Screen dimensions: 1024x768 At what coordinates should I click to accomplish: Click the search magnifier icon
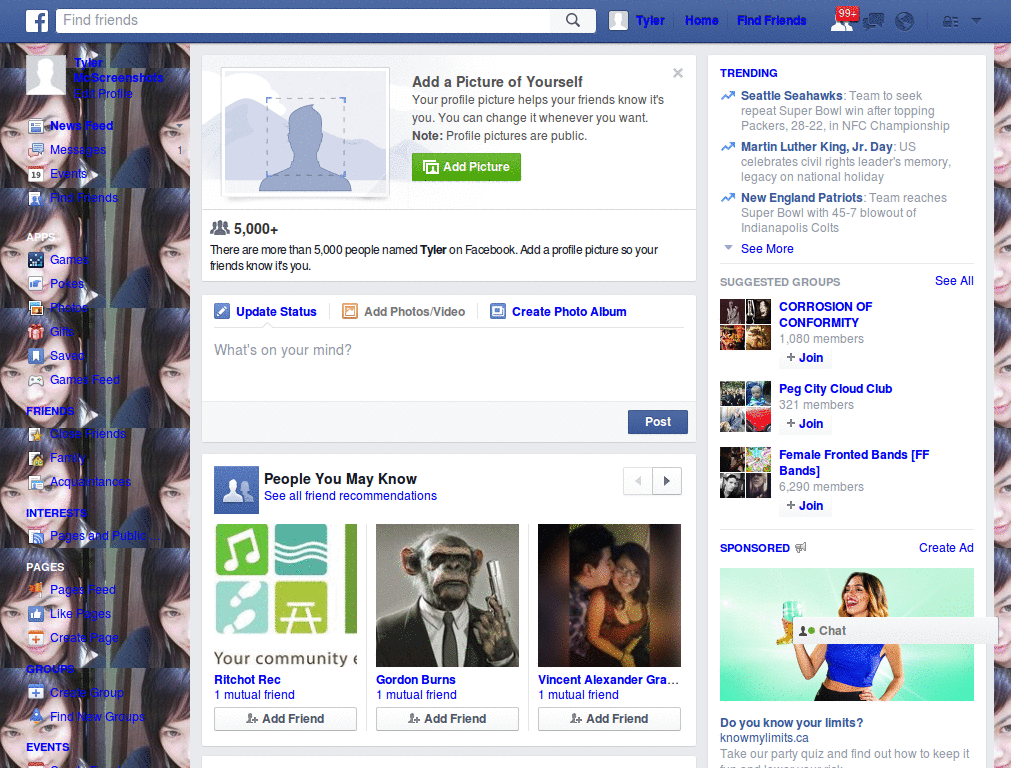573,20
